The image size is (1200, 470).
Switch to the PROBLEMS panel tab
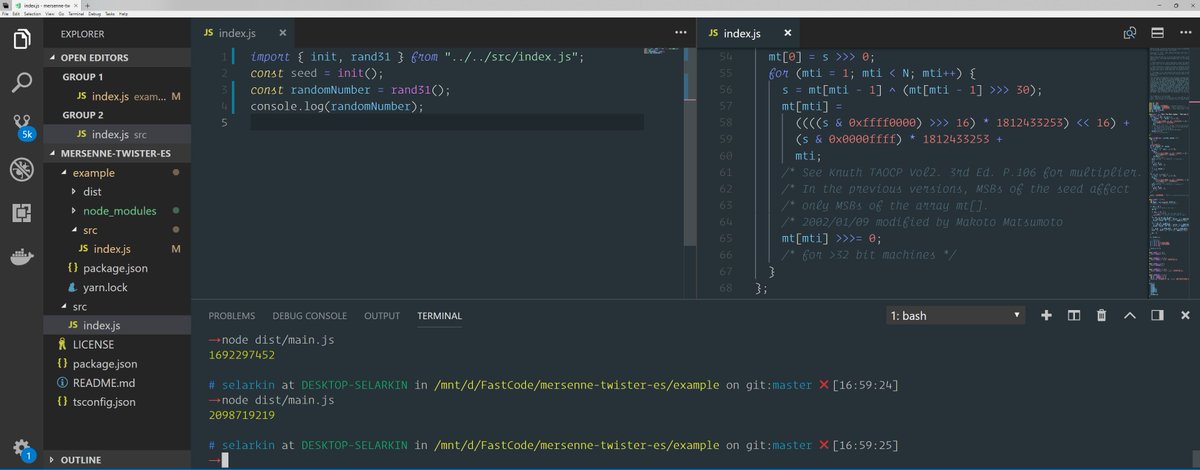coord(231,316)
